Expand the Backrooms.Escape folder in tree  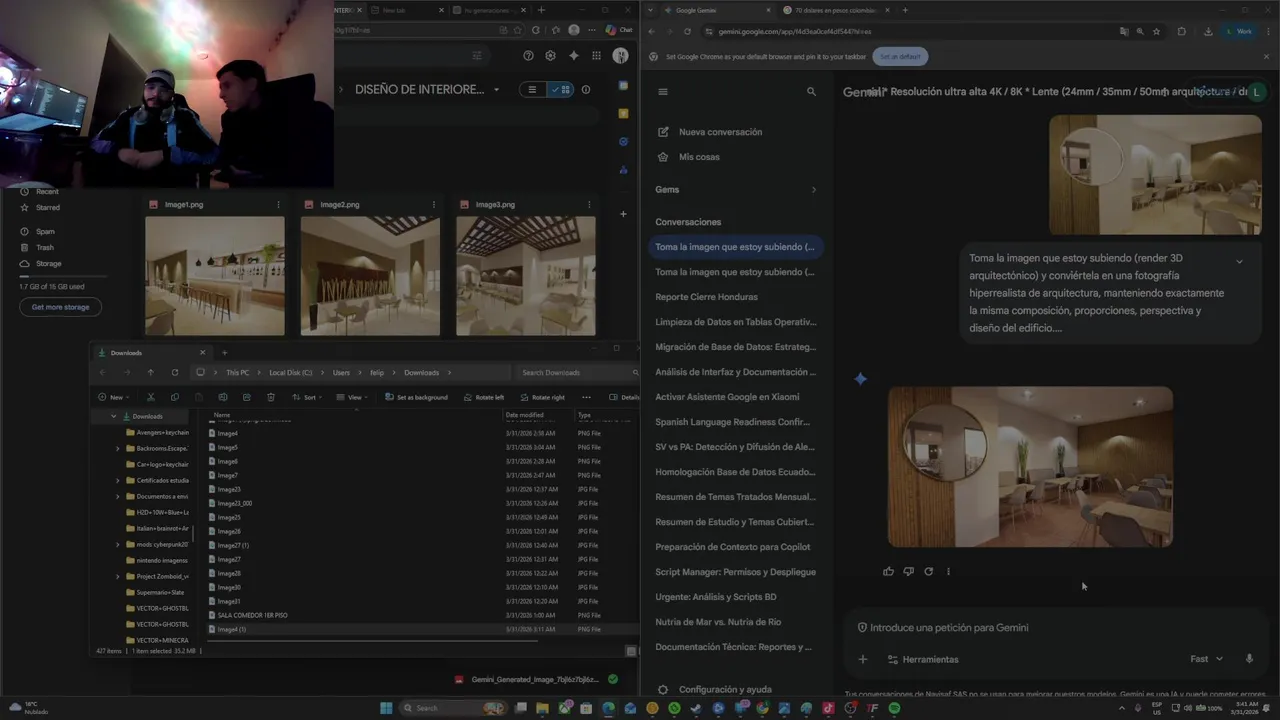click(x=117, y=449)
